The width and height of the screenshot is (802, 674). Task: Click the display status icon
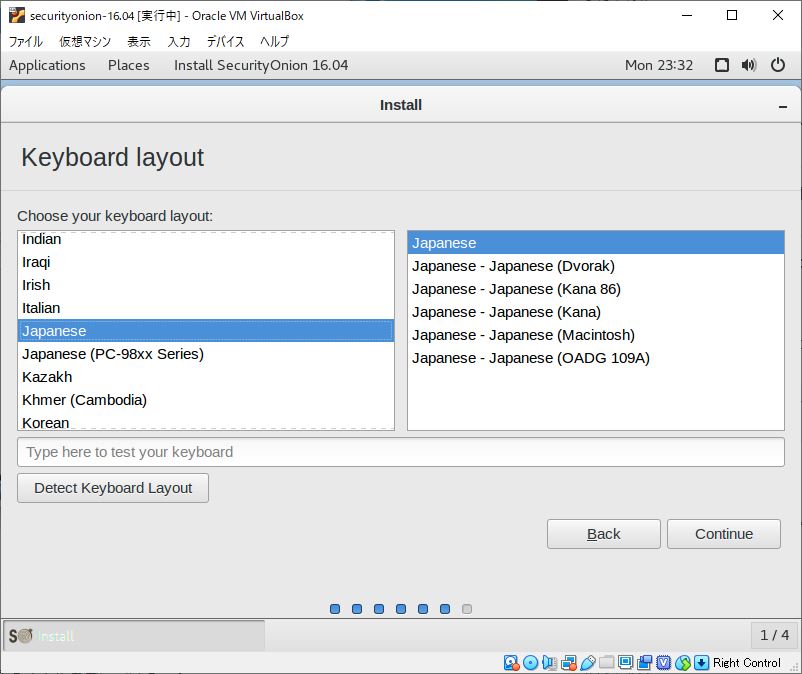coord(625,663)
